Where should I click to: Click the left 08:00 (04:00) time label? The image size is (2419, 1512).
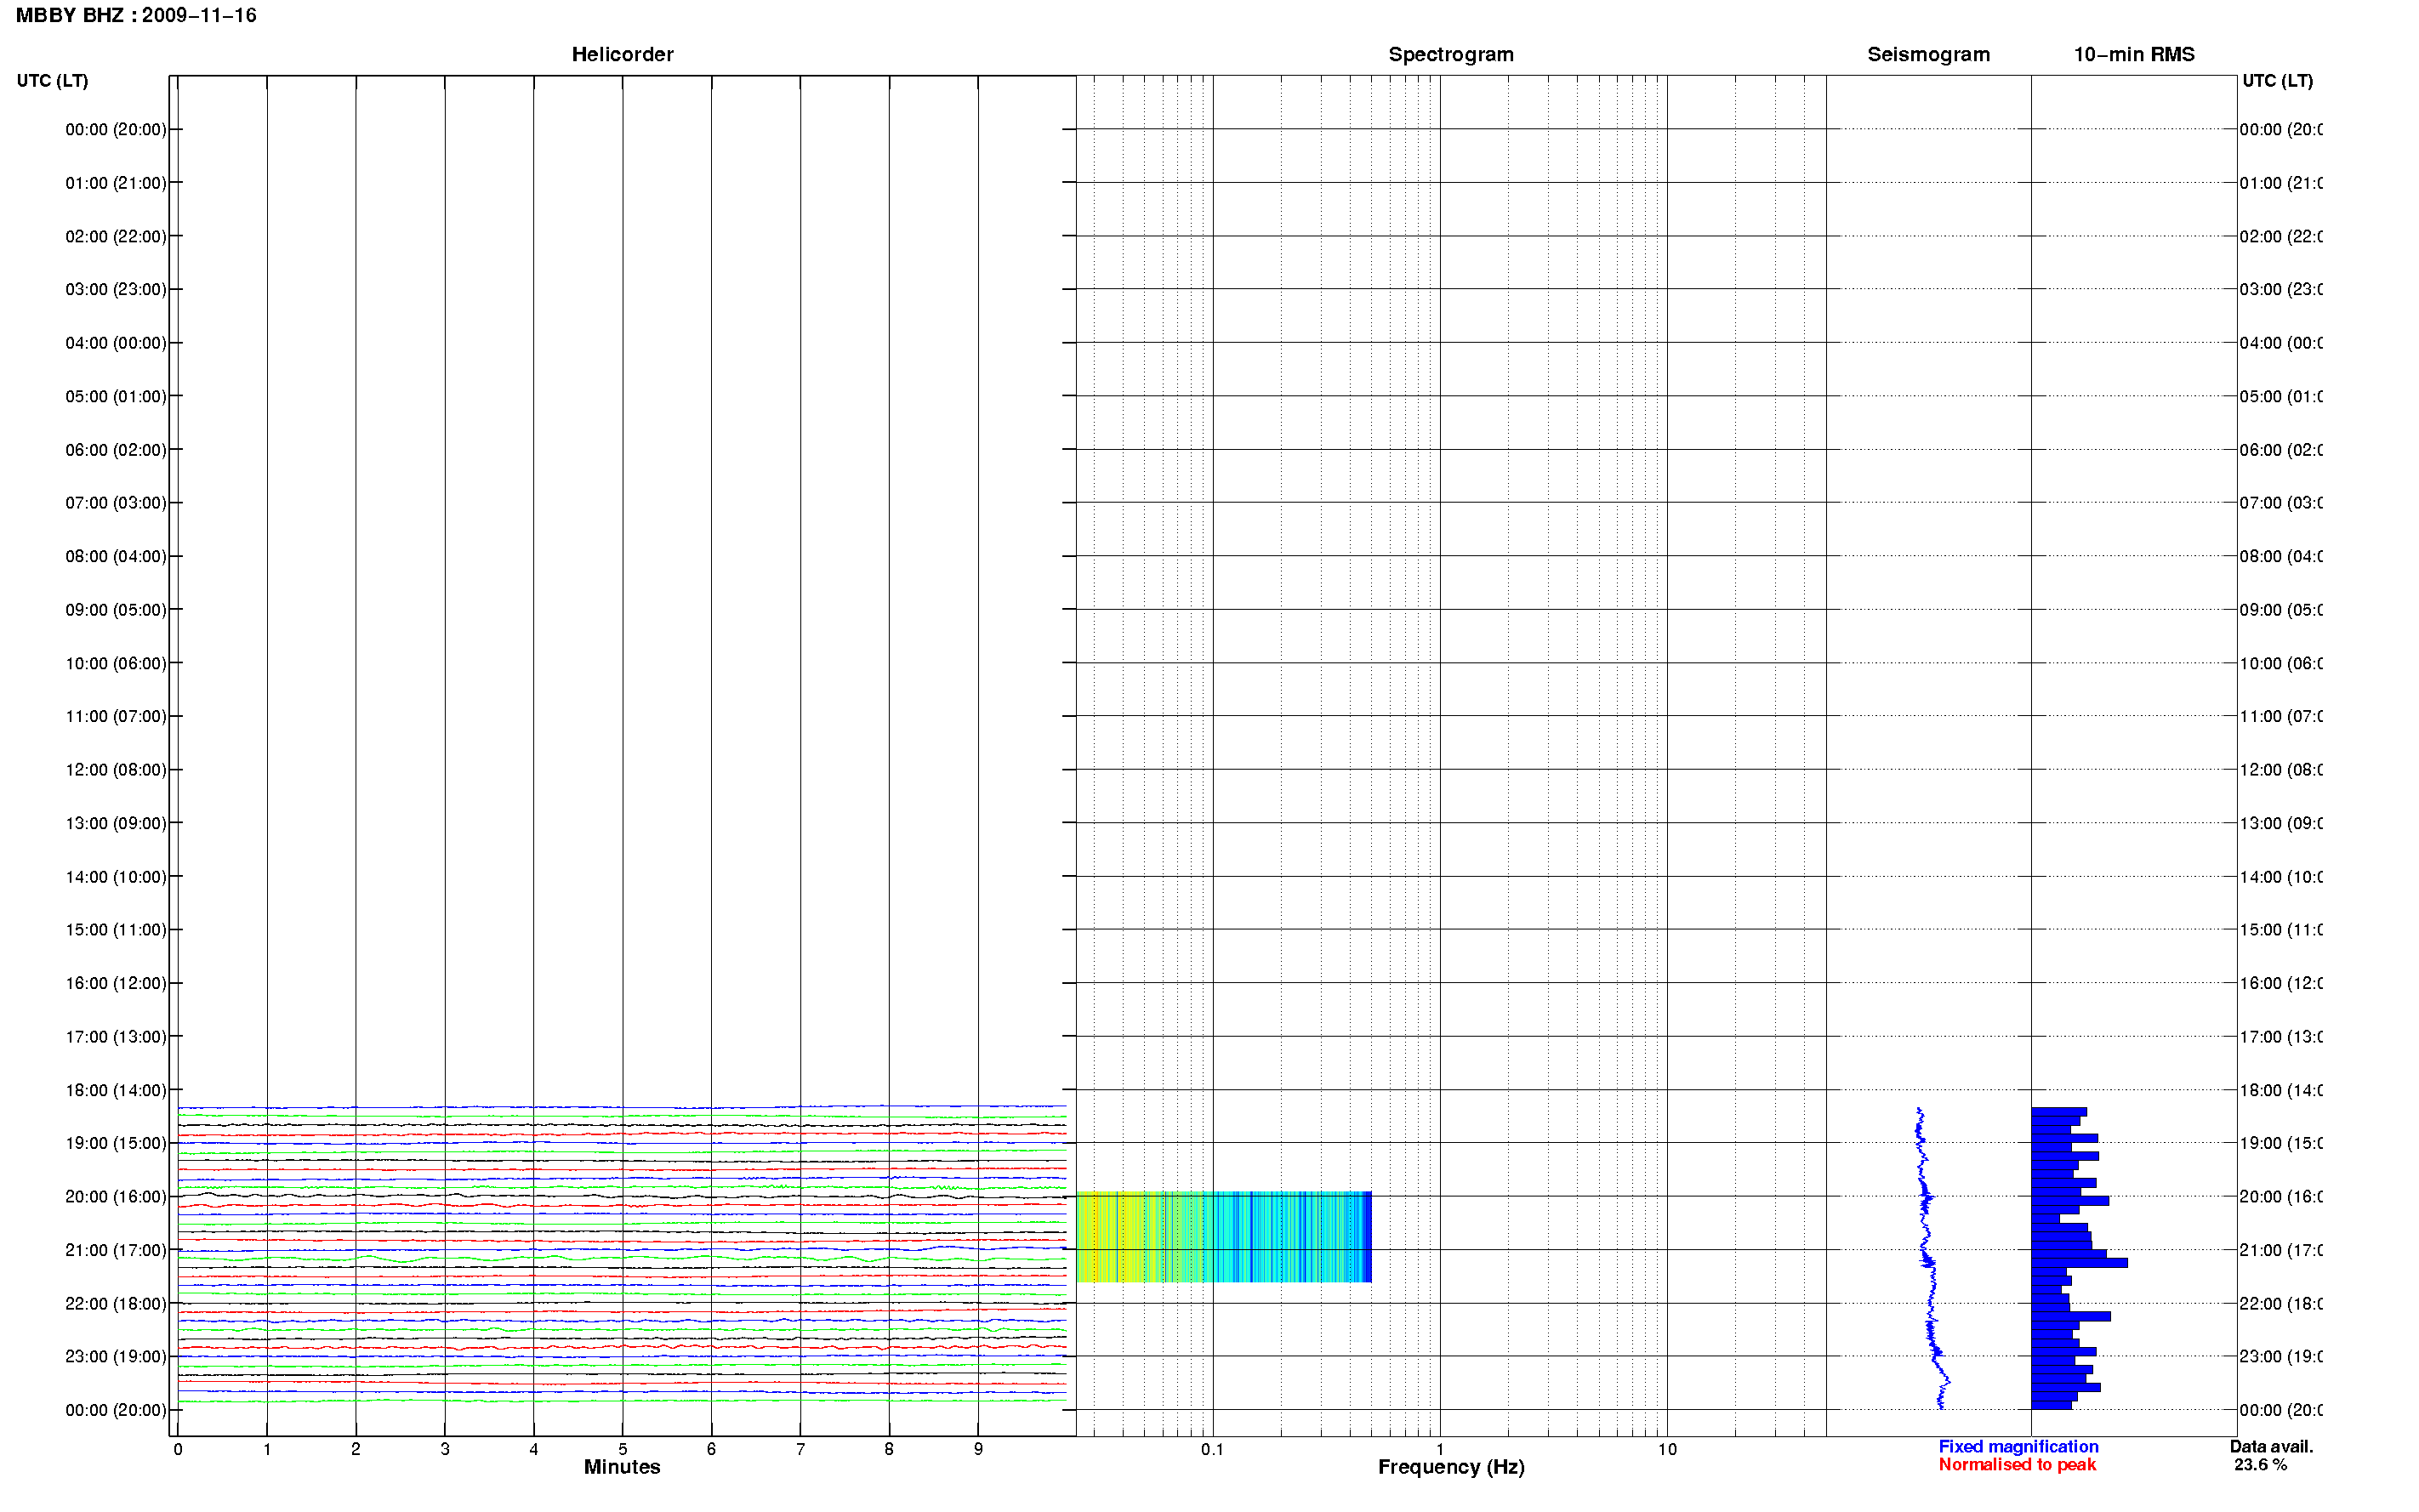coord(116,556)
